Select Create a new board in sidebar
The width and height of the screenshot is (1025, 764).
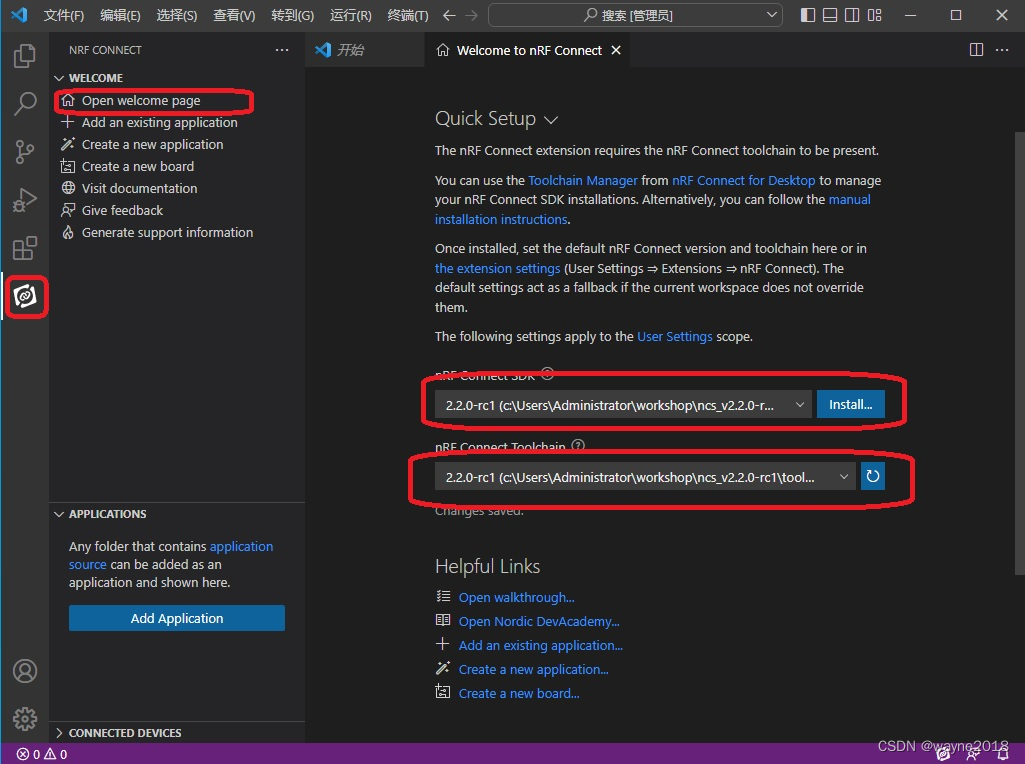138,167
